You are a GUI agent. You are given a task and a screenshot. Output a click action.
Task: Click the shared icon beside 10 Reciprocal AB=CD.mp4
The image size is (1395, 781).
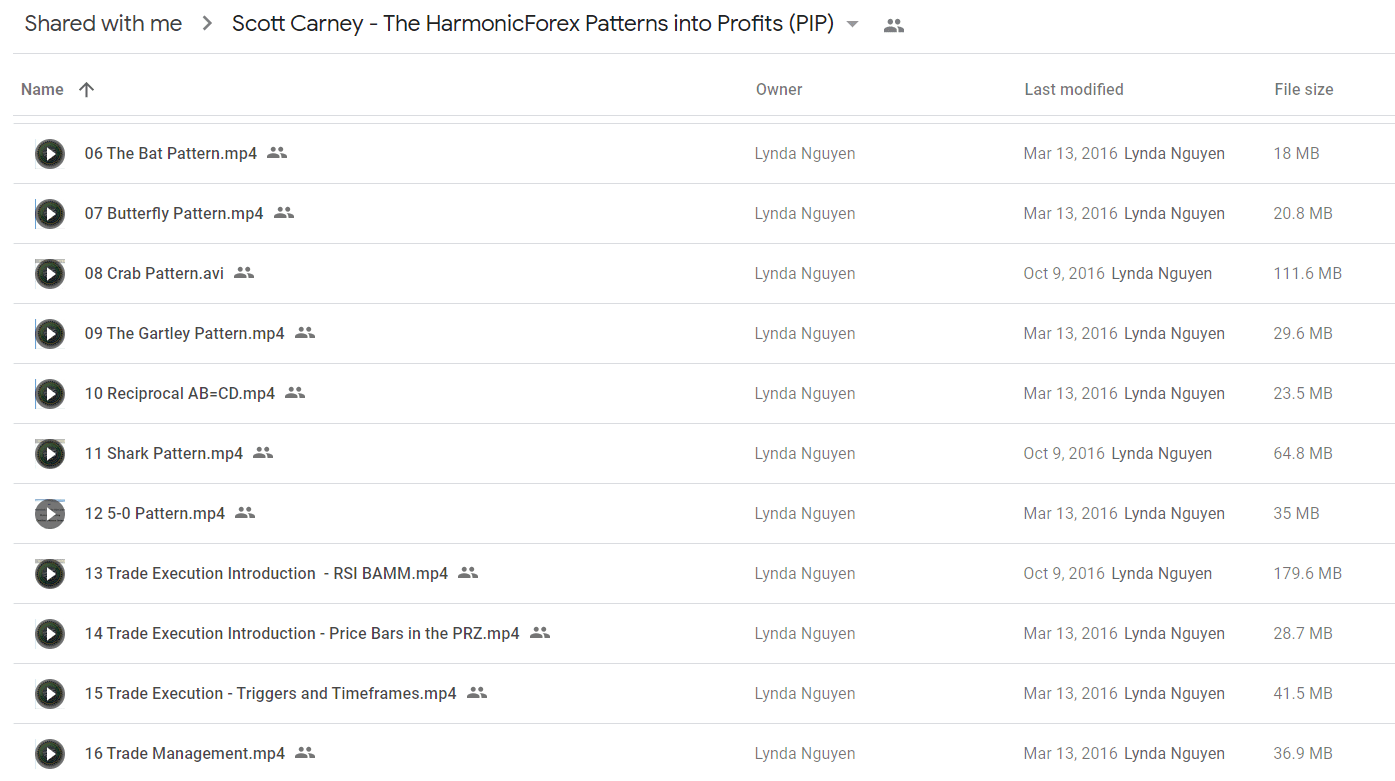(x=295, y=393)
